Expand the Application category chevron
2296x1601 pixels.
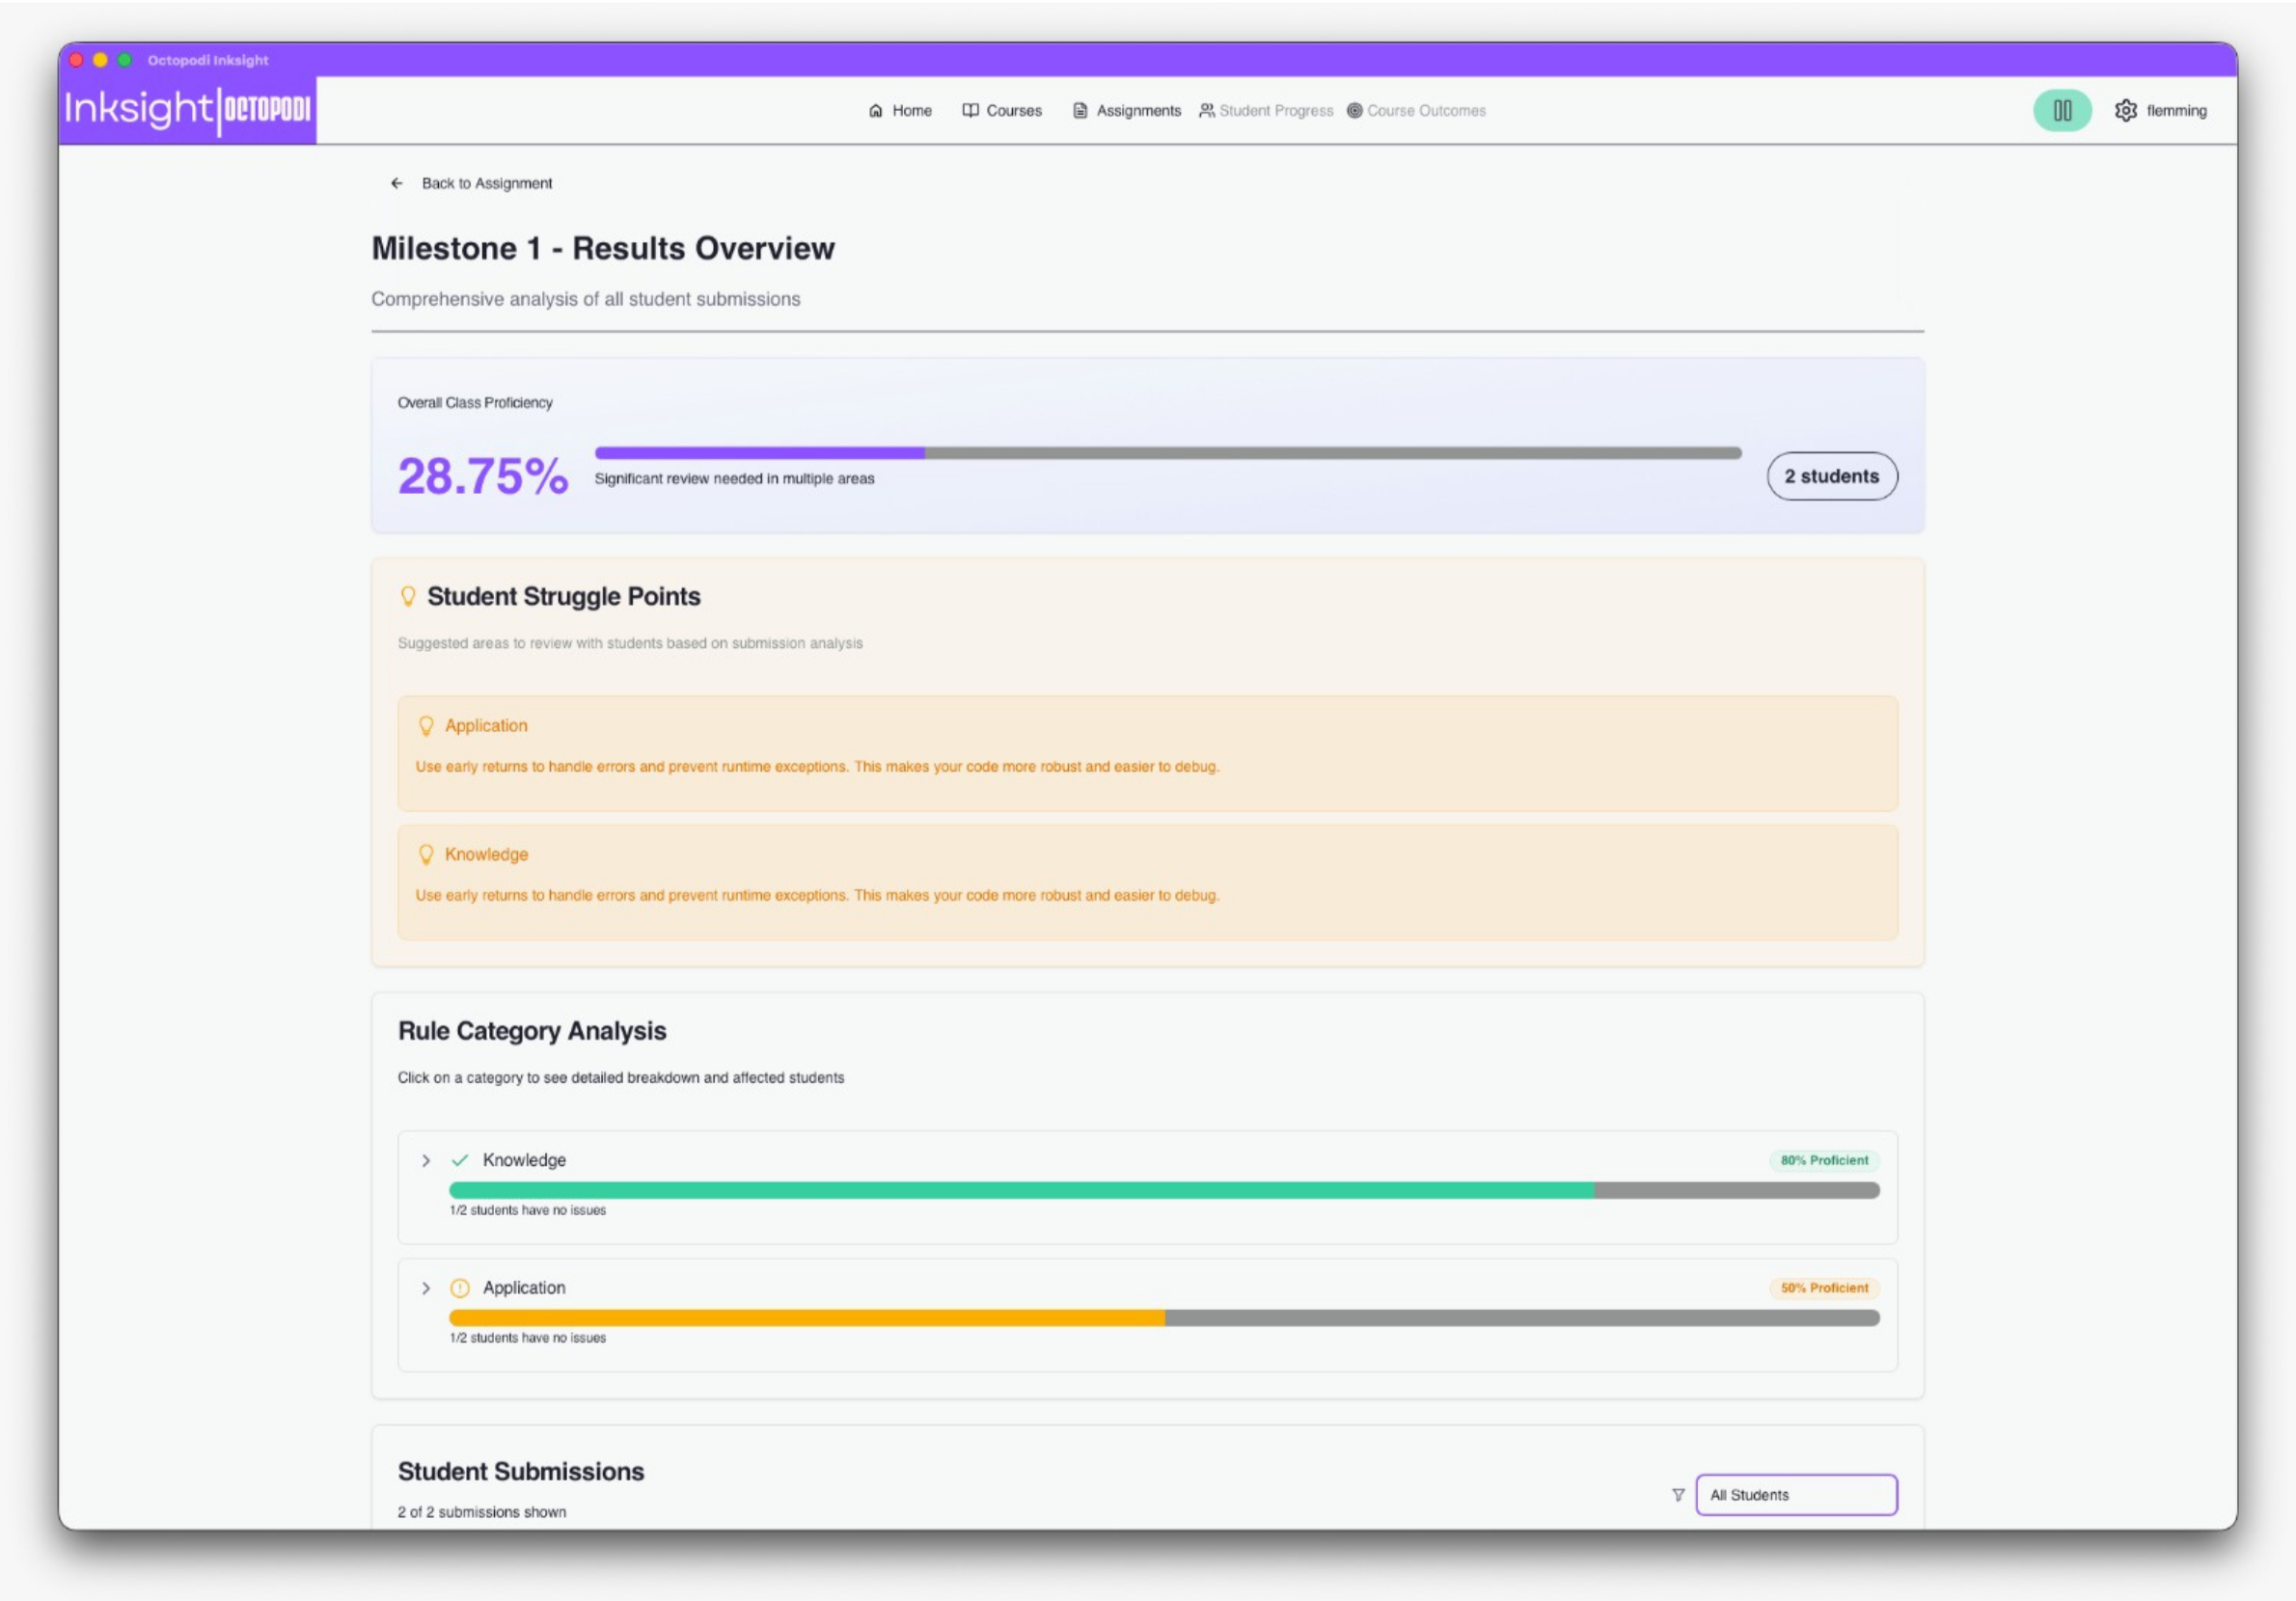coord(426,1288)
